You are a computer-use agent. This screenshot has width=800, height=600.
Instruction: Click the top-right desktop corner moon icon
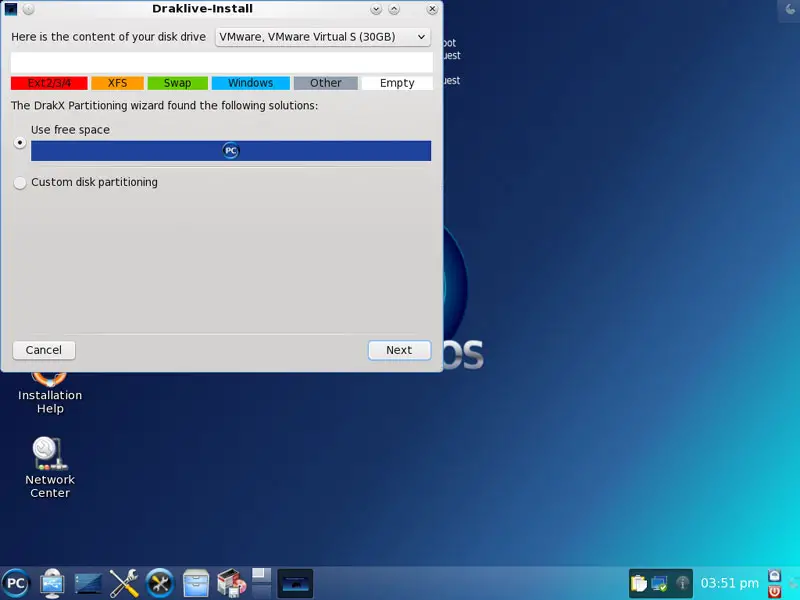tap(789, 10)
